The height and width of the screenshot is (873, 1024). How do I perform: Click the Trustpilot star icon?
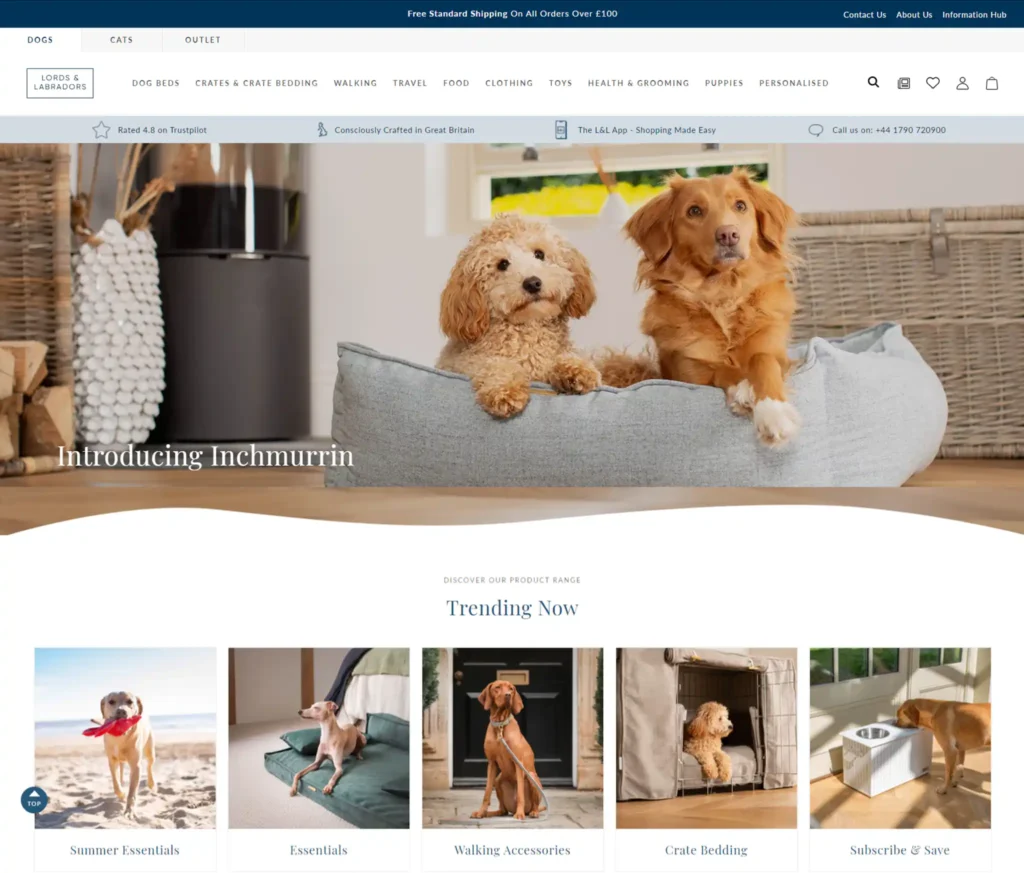(101, 130)
